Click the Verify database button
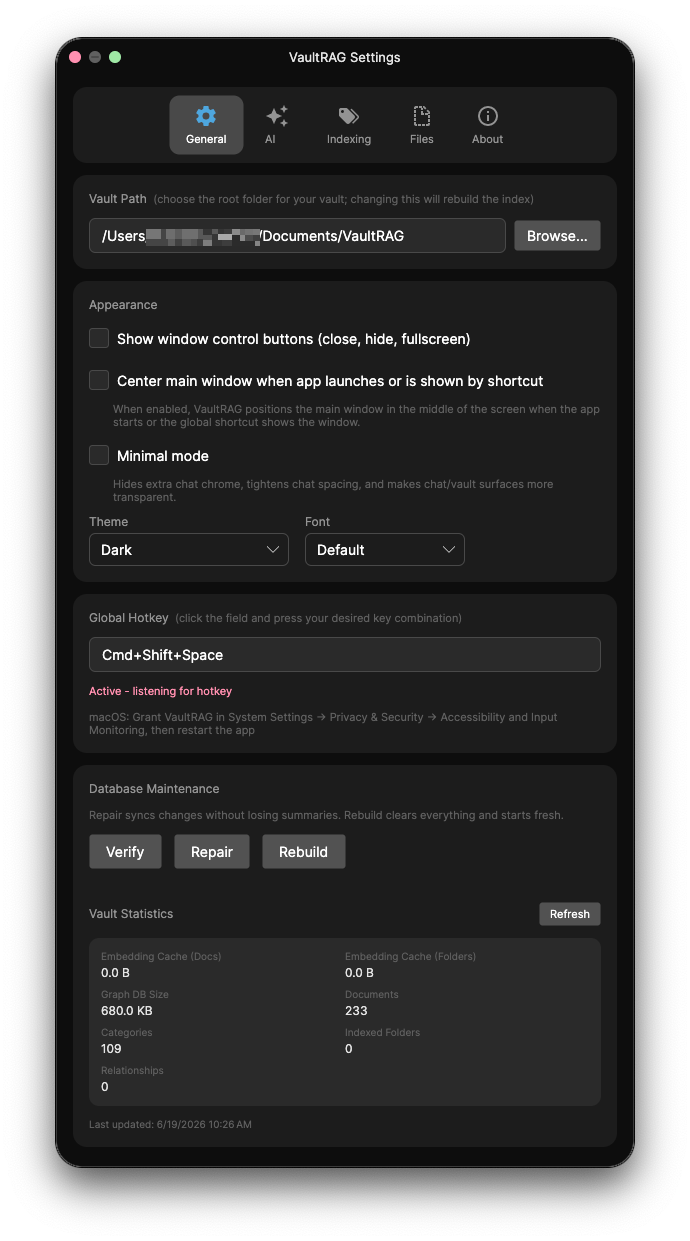The width and height of the screenshot is (690, 1241). (125, 852)
